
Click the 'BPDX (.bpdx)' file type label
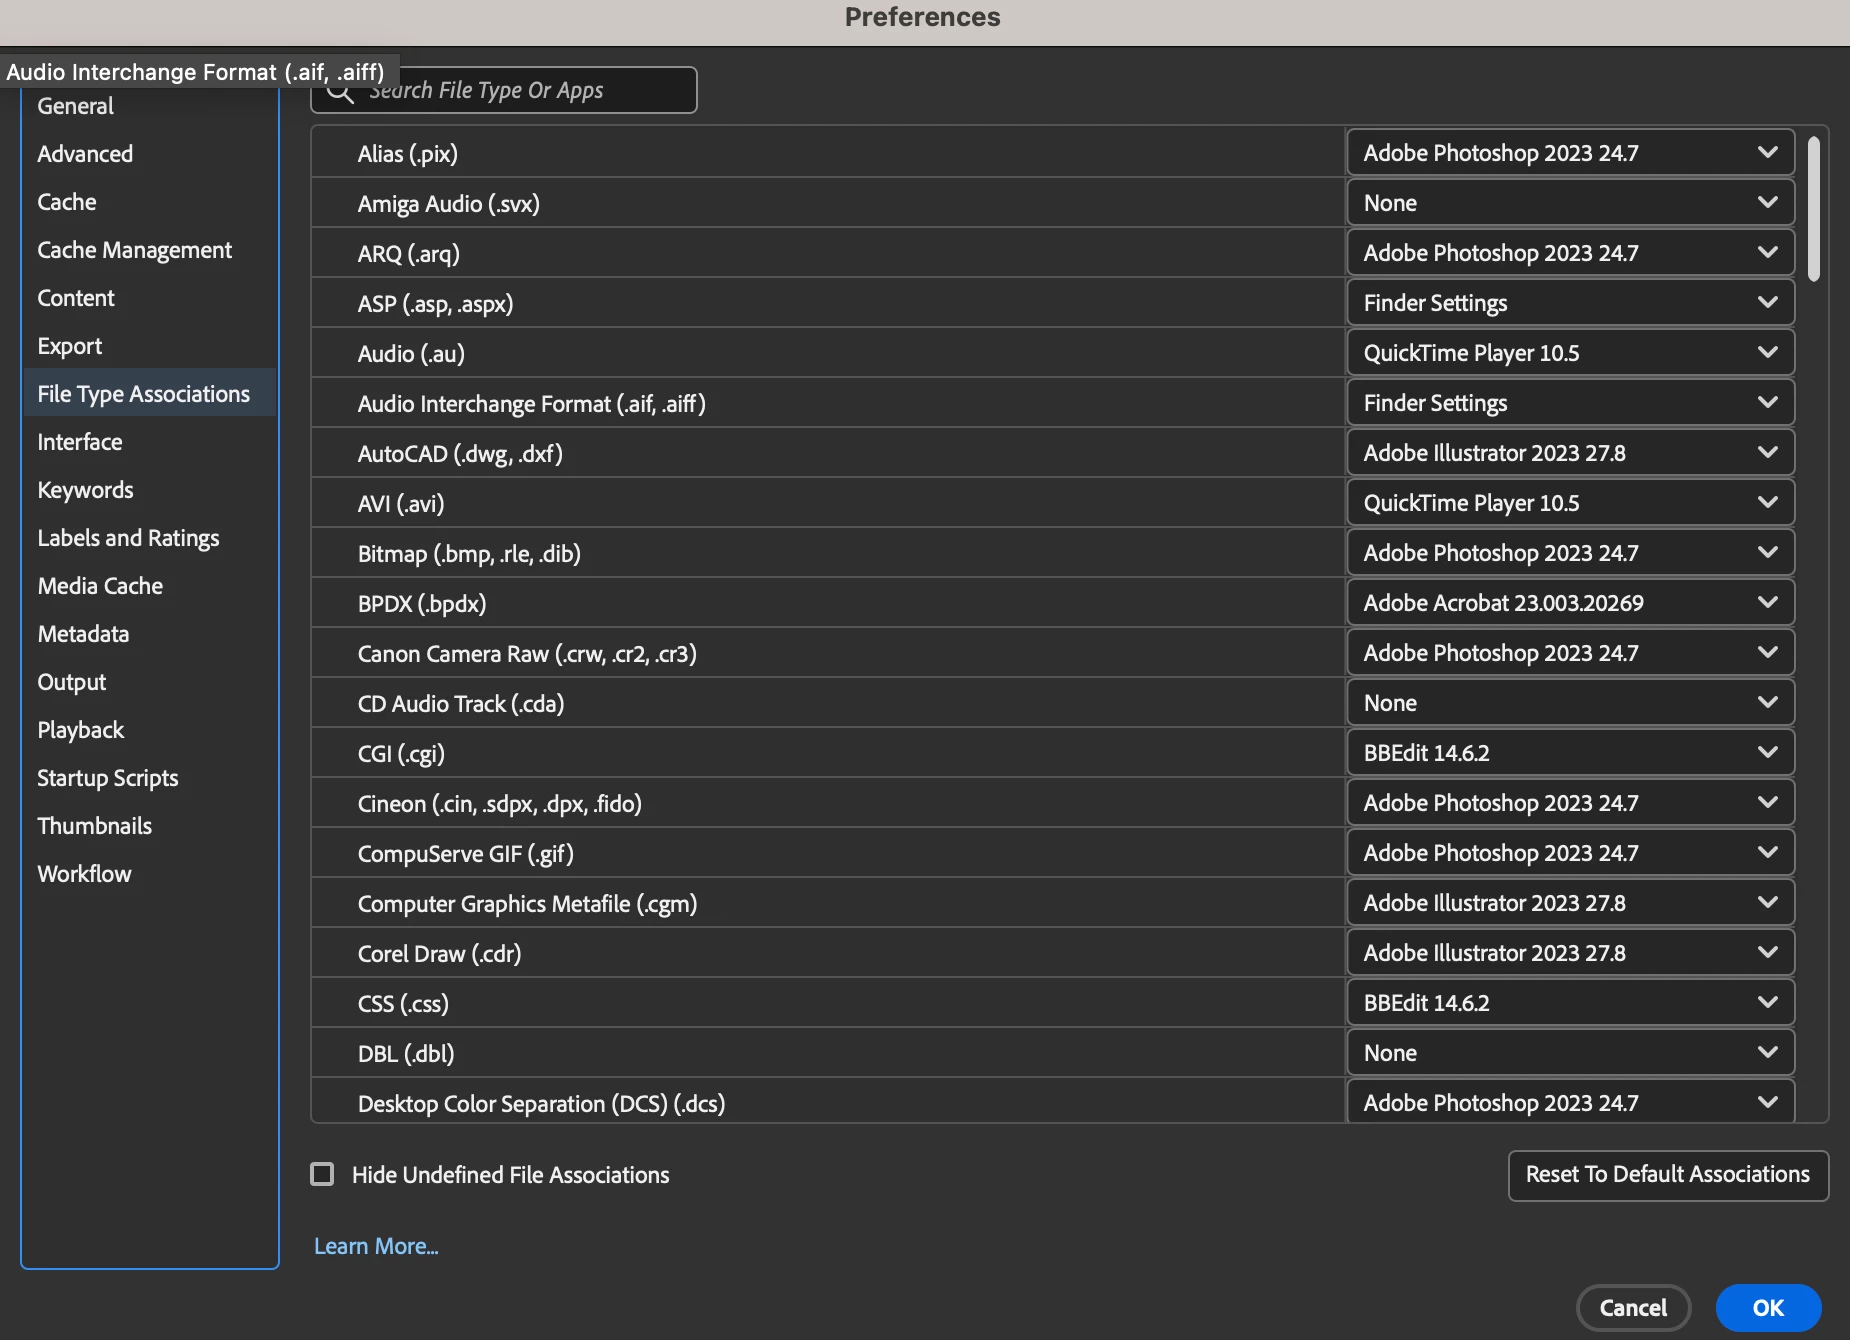(x=422, y=604)
